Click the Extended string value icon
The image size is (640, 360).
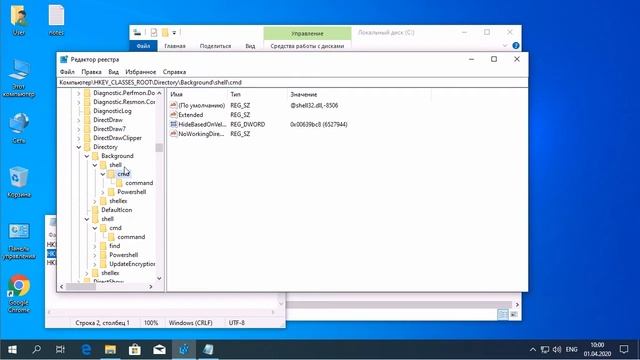(173, 115)
